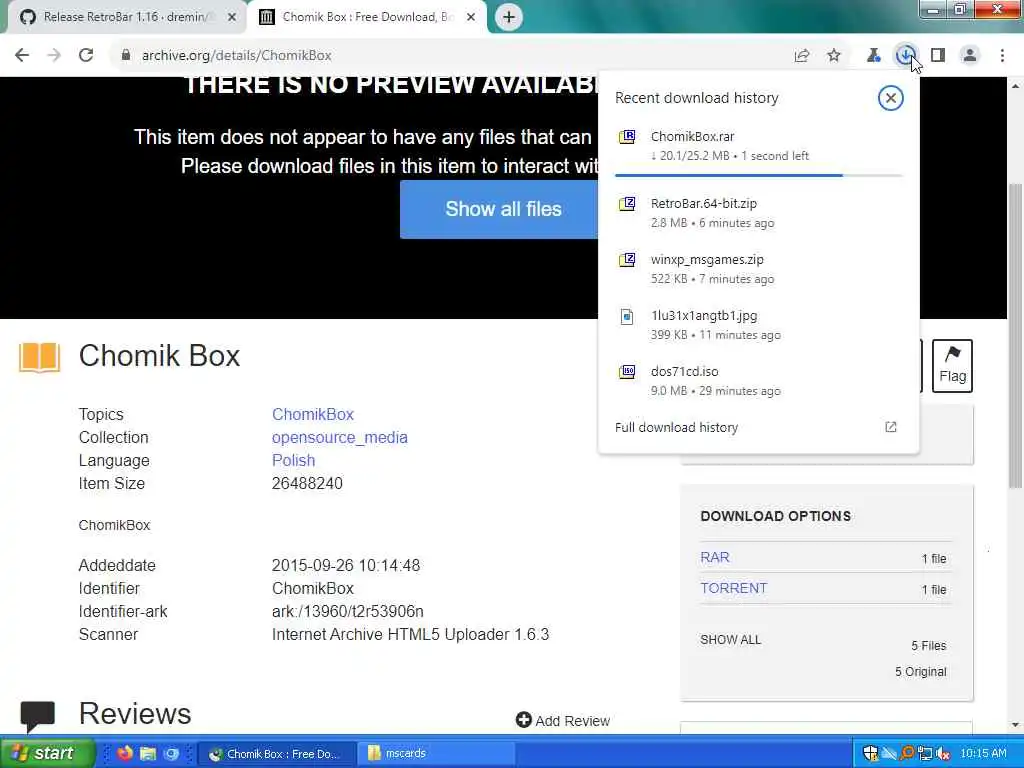Open the Windows start menu
1024x768 pixels.
[x=47, y=753]
